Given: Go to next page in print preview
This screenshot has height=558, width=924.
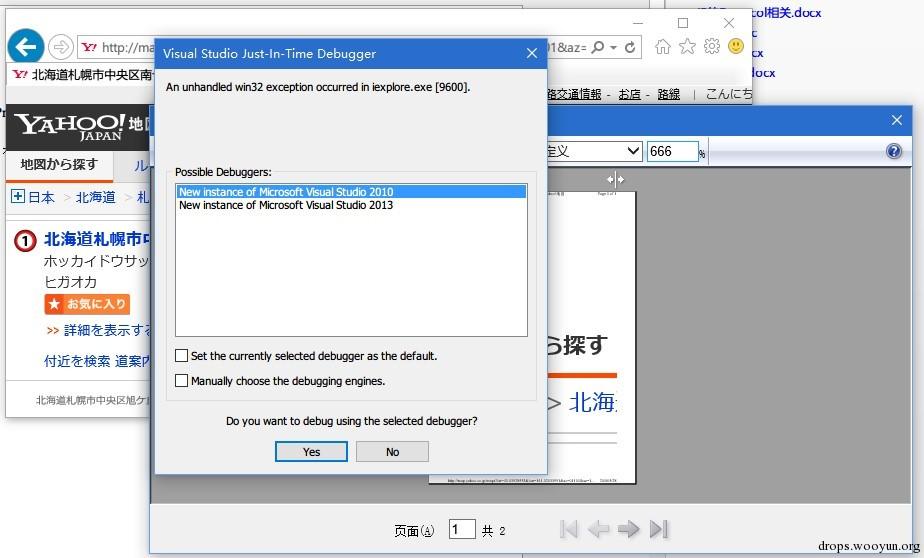Looking at the screenshot, I should click(x=628, y=529).
